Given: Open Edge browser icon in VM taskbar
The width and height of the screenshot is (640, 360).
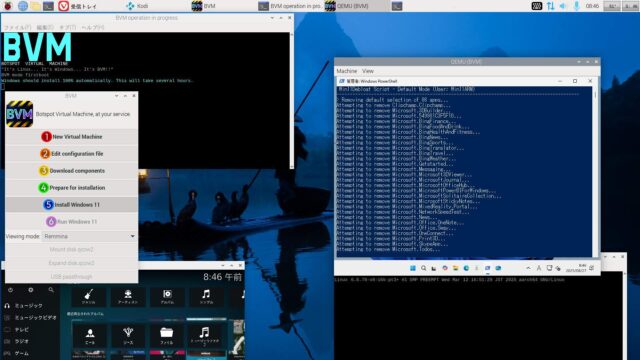Looking at the screenshot, I should [x=466, y=268].
